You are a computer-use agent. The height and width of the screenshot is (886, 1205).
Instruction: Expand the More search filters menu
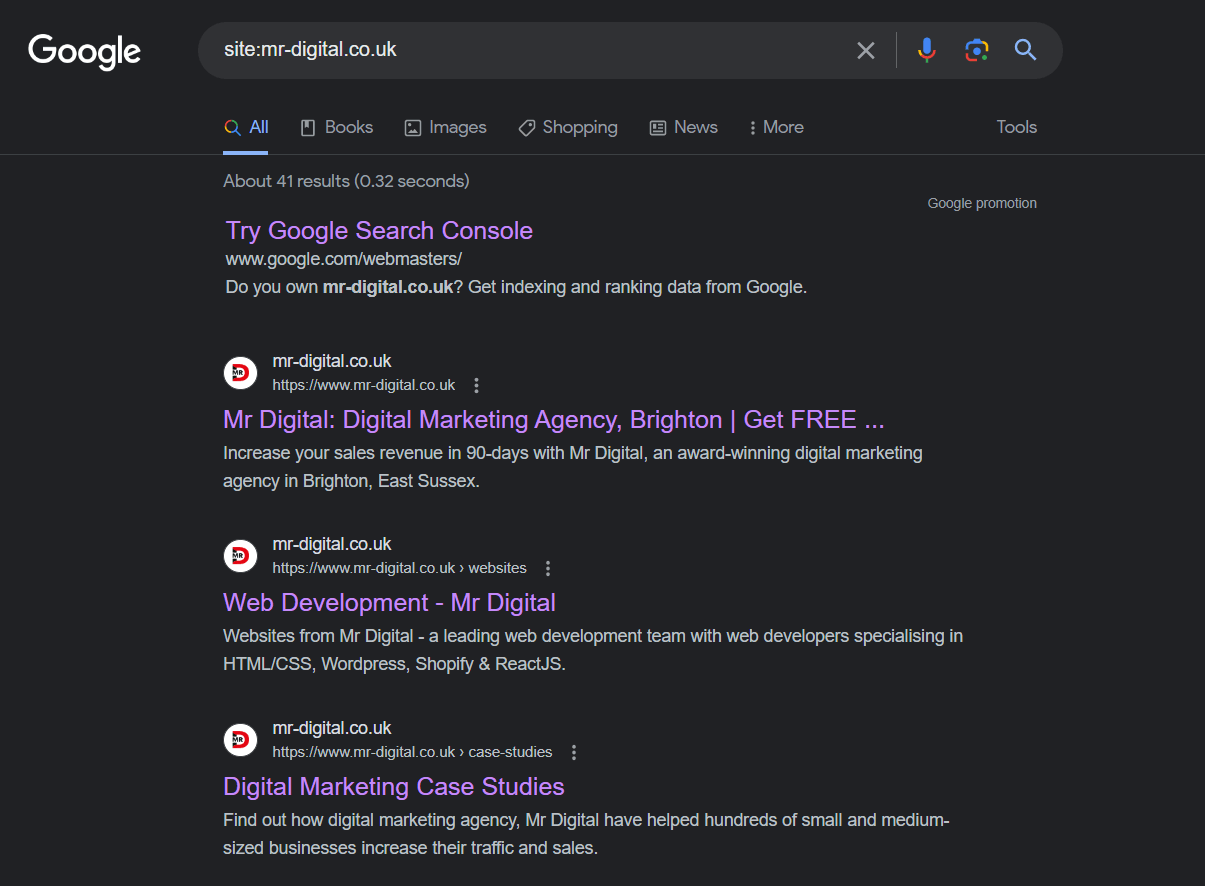[776, 127]
